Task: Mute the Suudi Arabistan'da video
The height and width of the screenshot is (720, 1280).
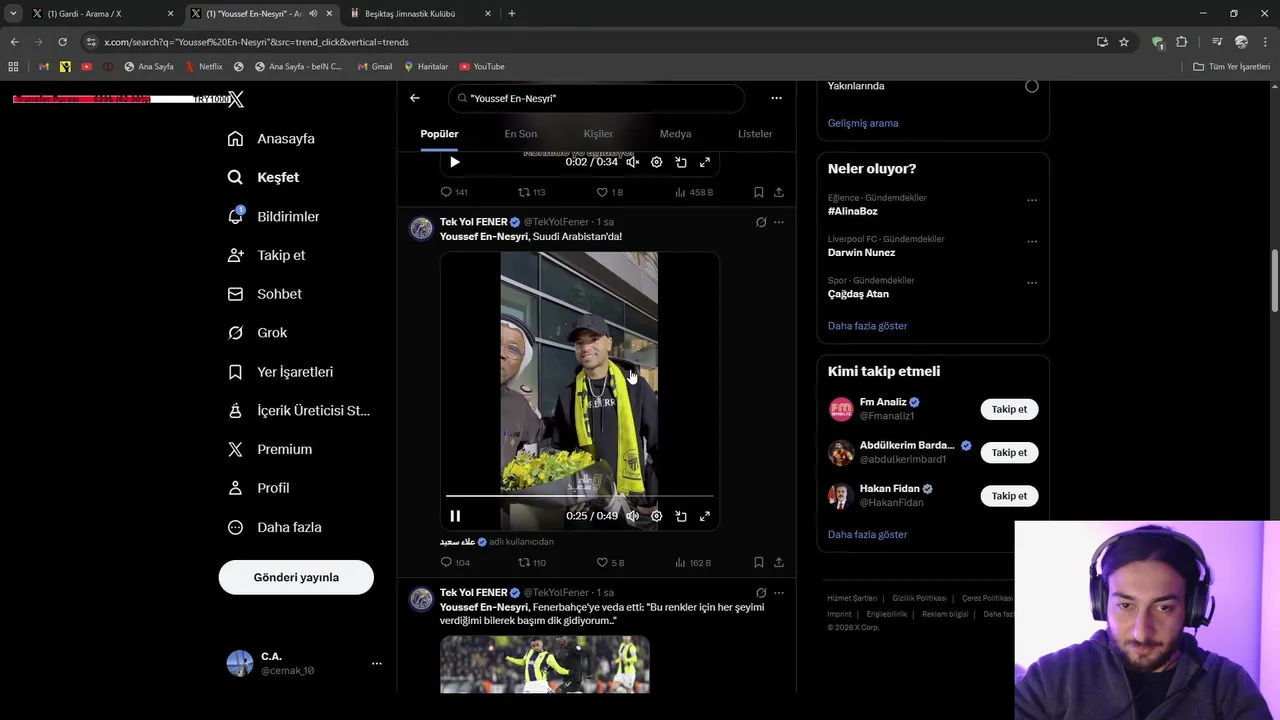Action: pyautogui.click(x=632, y=516)
